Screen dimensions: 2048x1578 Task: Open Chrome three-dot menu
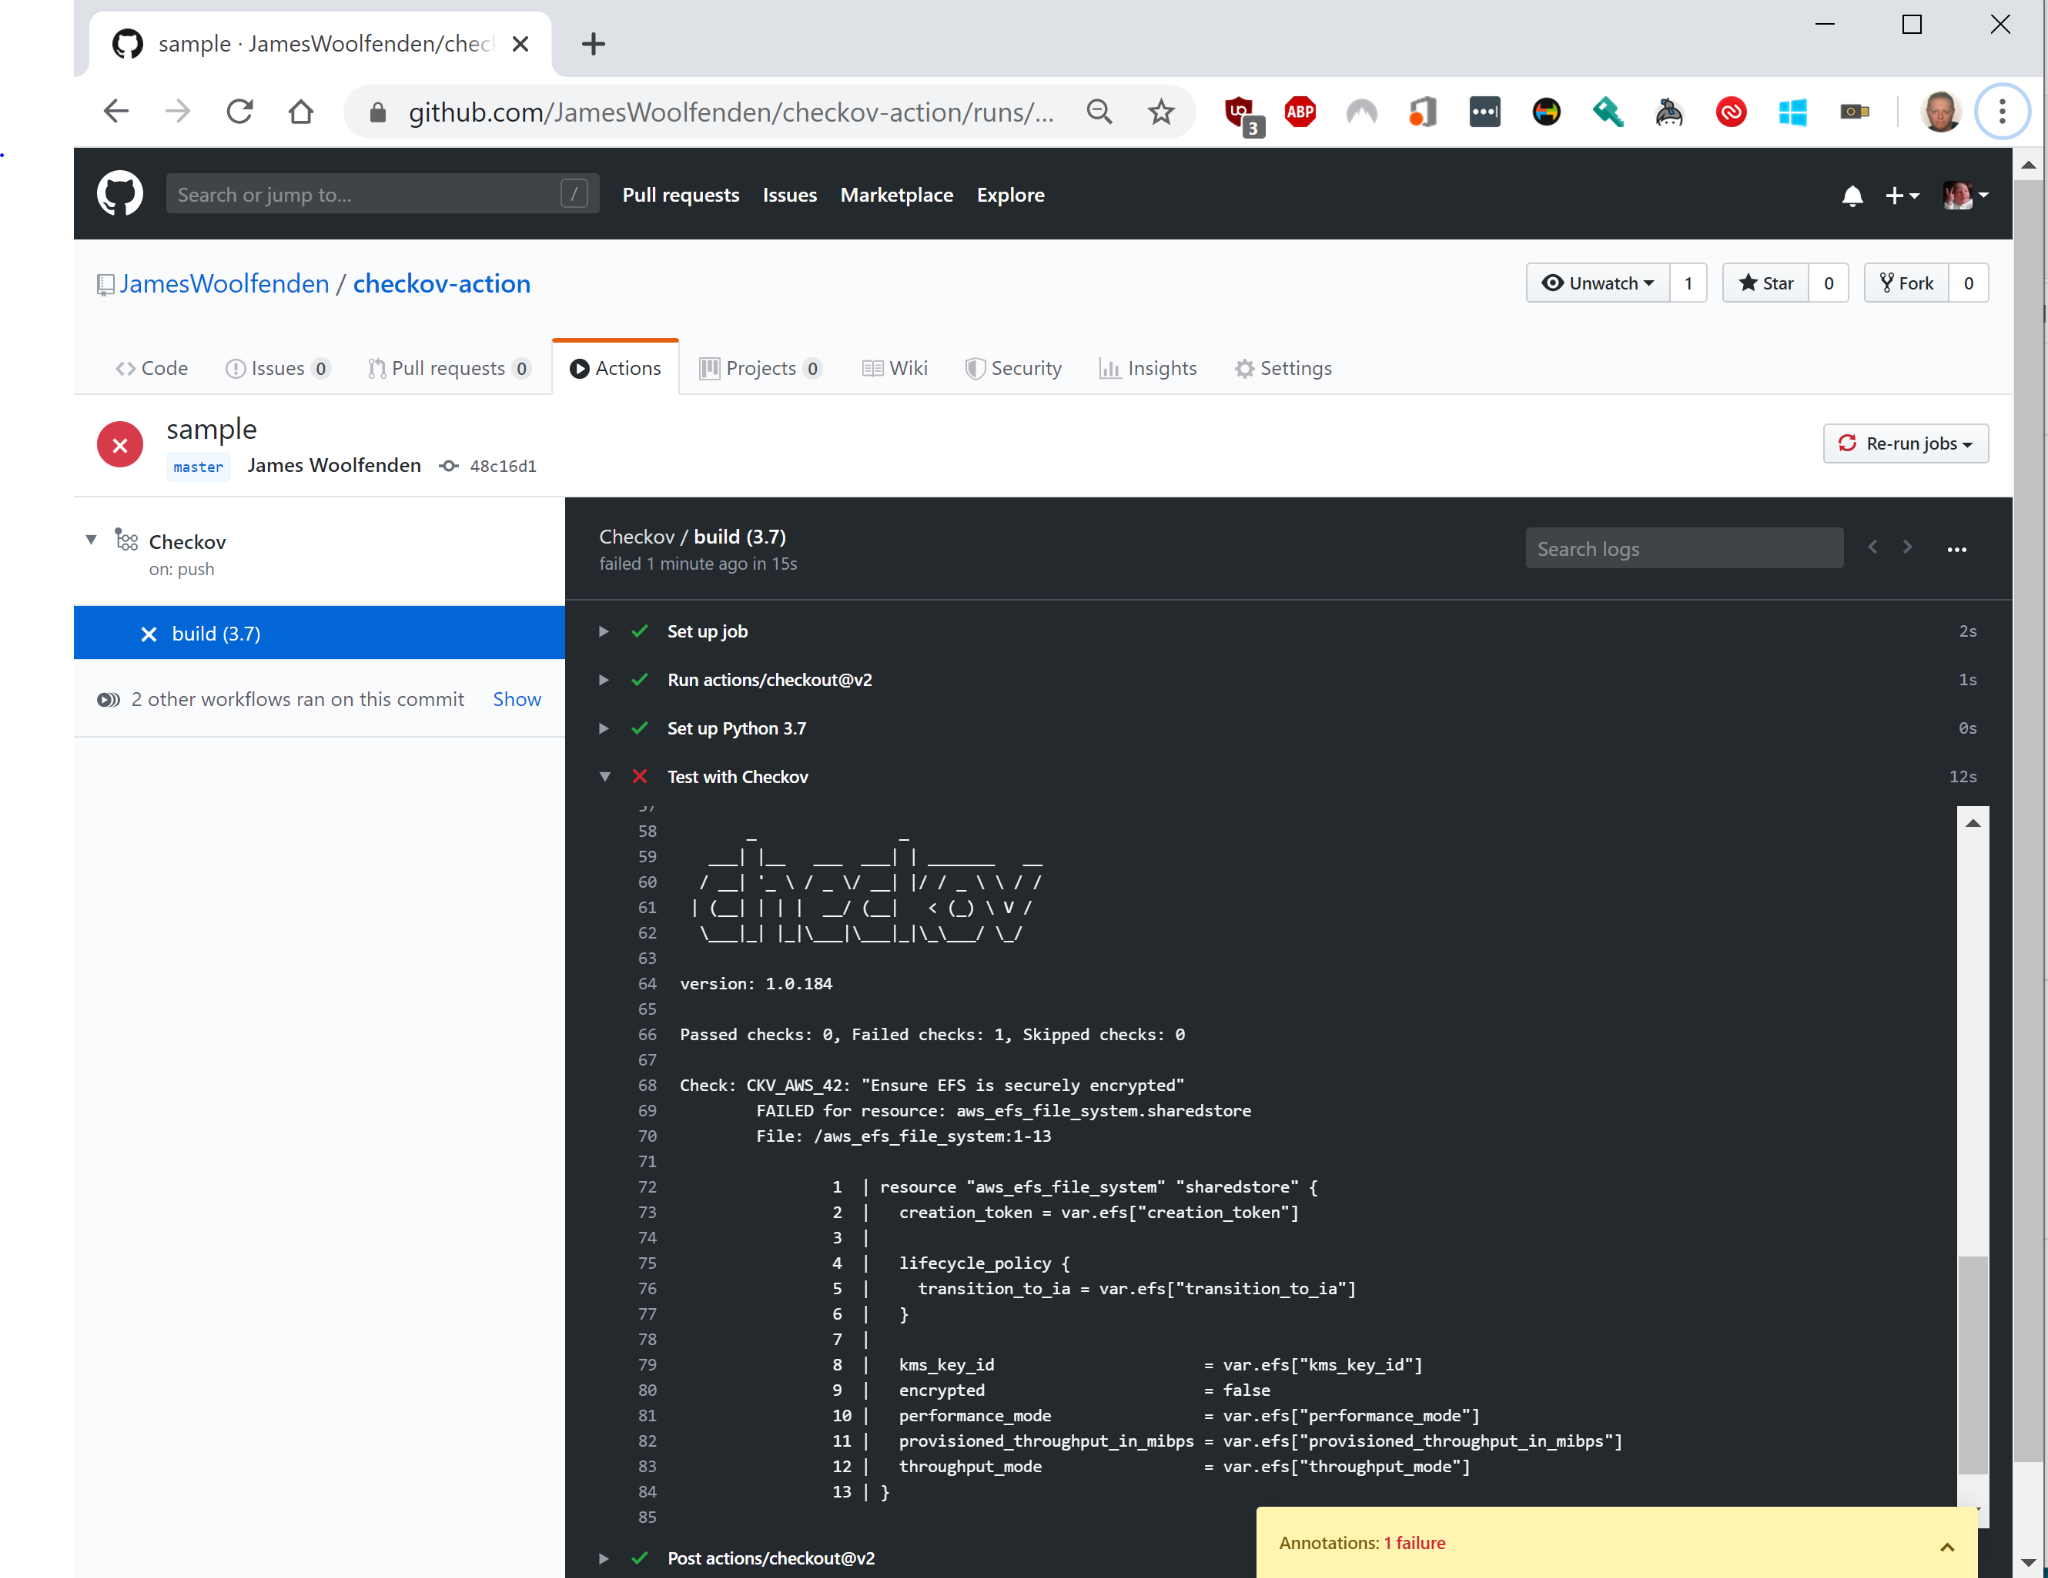[x=2002, y=111]
